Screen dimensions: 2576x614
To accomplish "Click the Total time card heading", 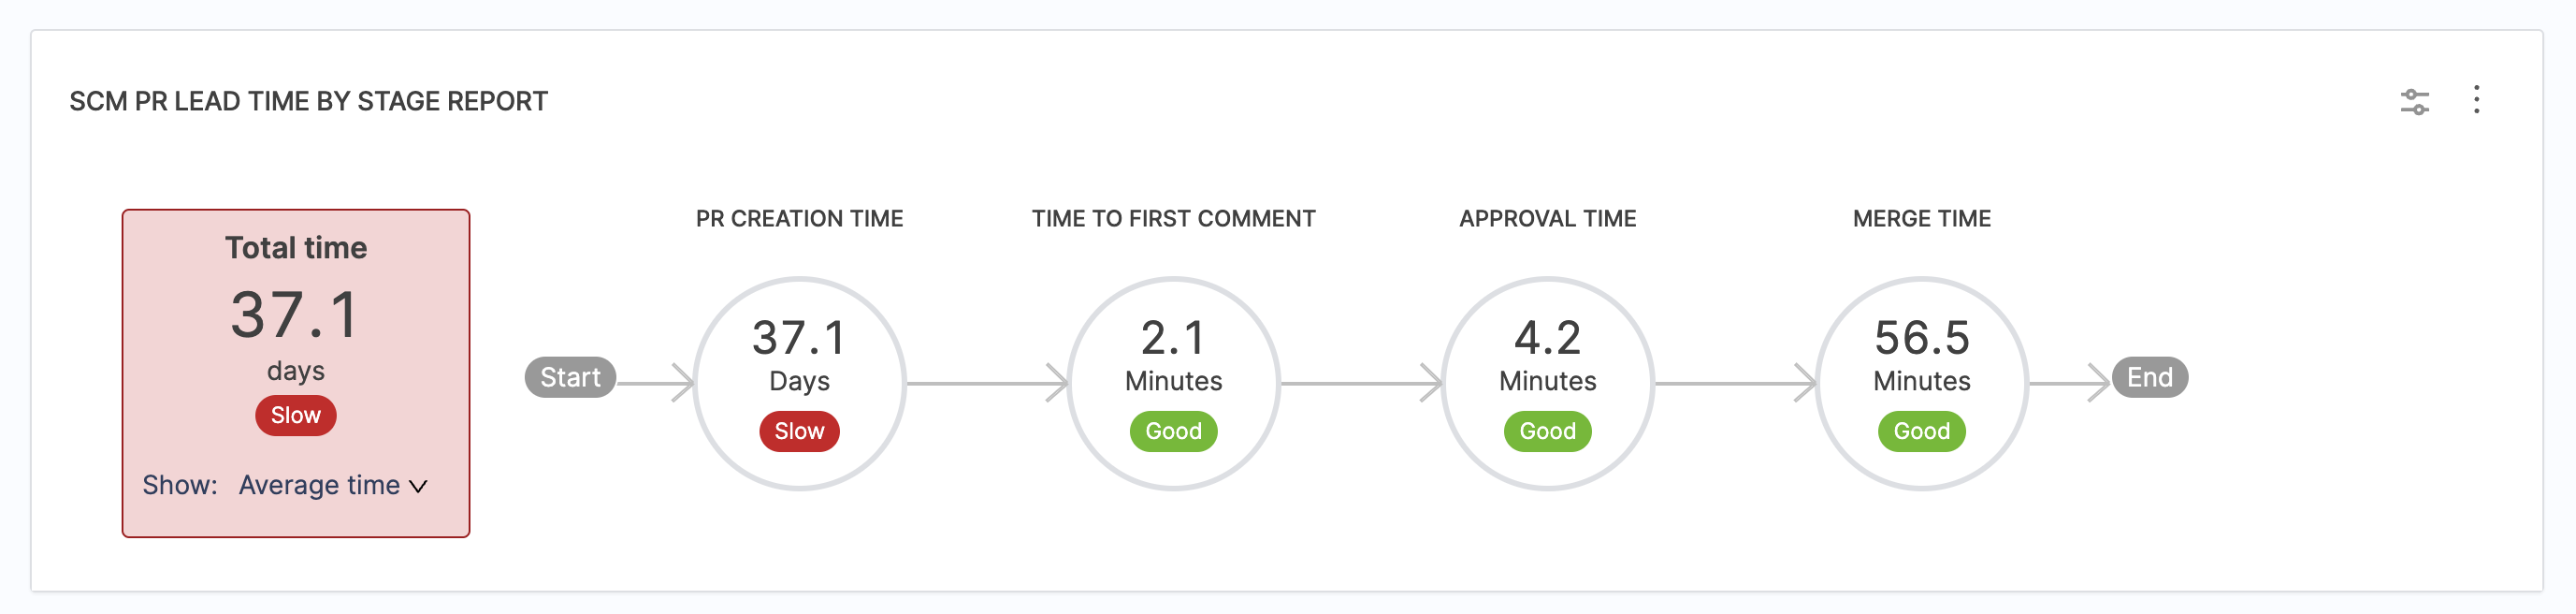I will [x=295, y=248].
